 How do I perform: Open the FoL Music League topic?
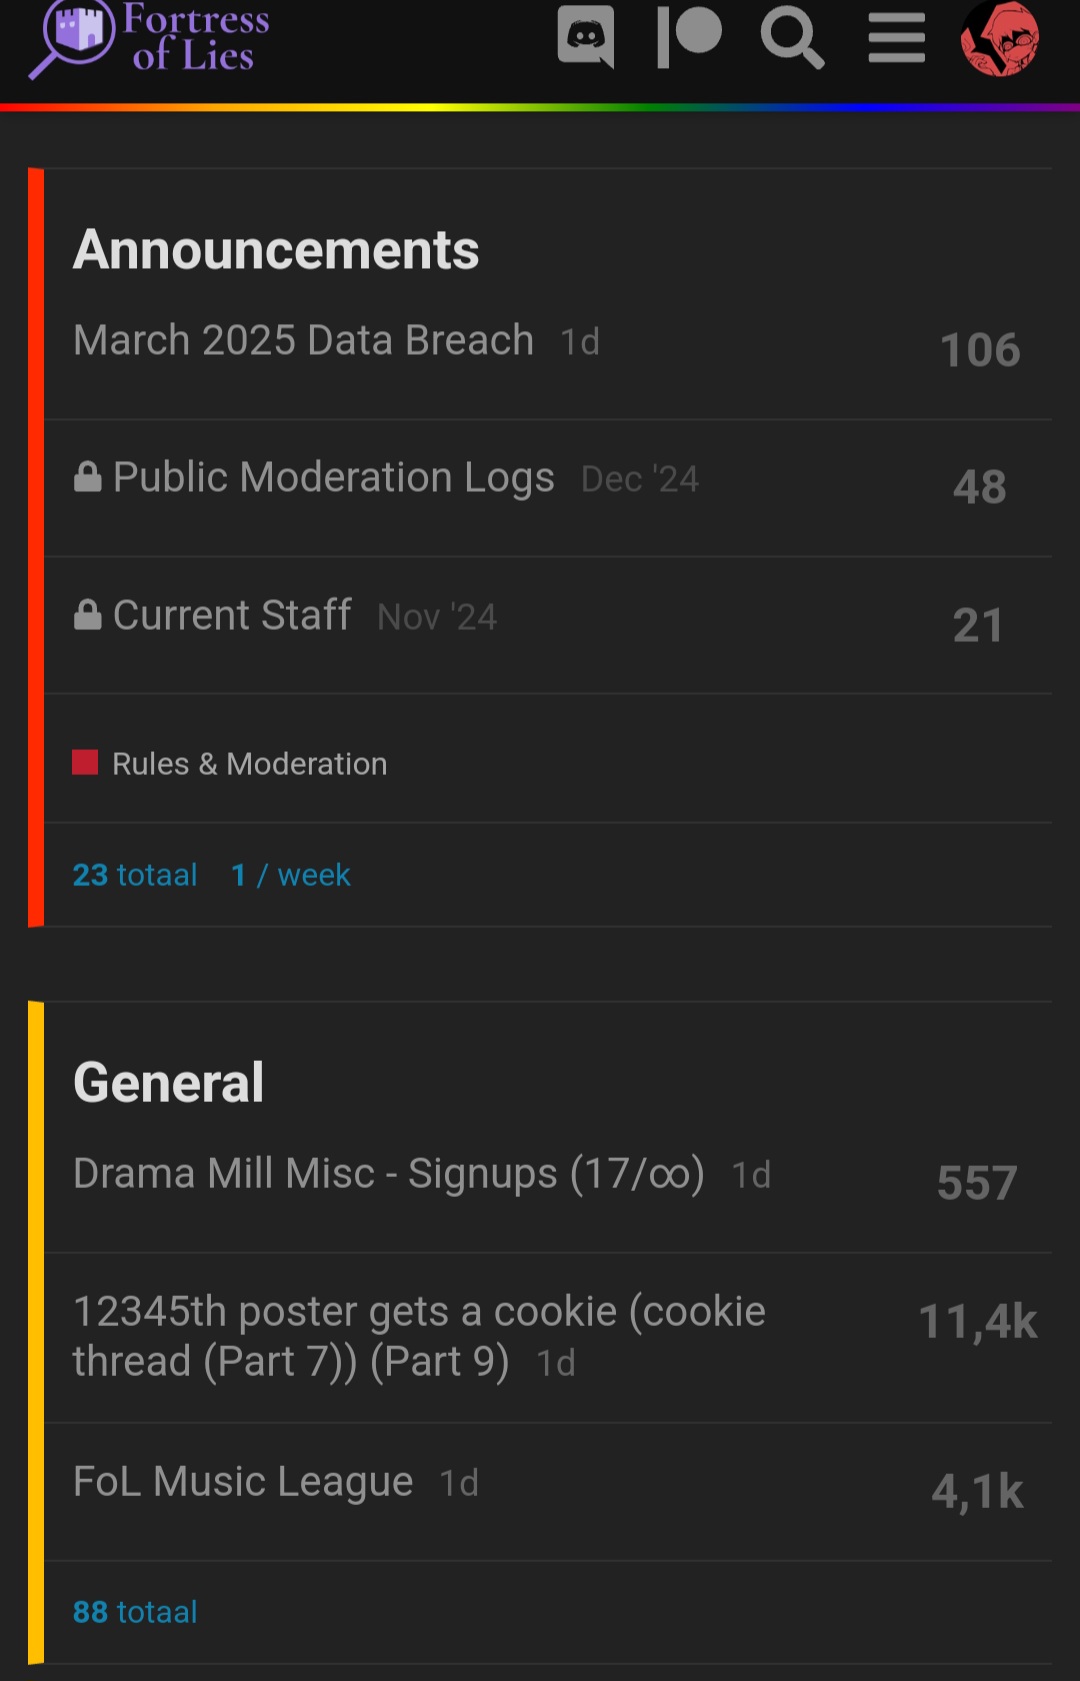[x=243, y=1481]
